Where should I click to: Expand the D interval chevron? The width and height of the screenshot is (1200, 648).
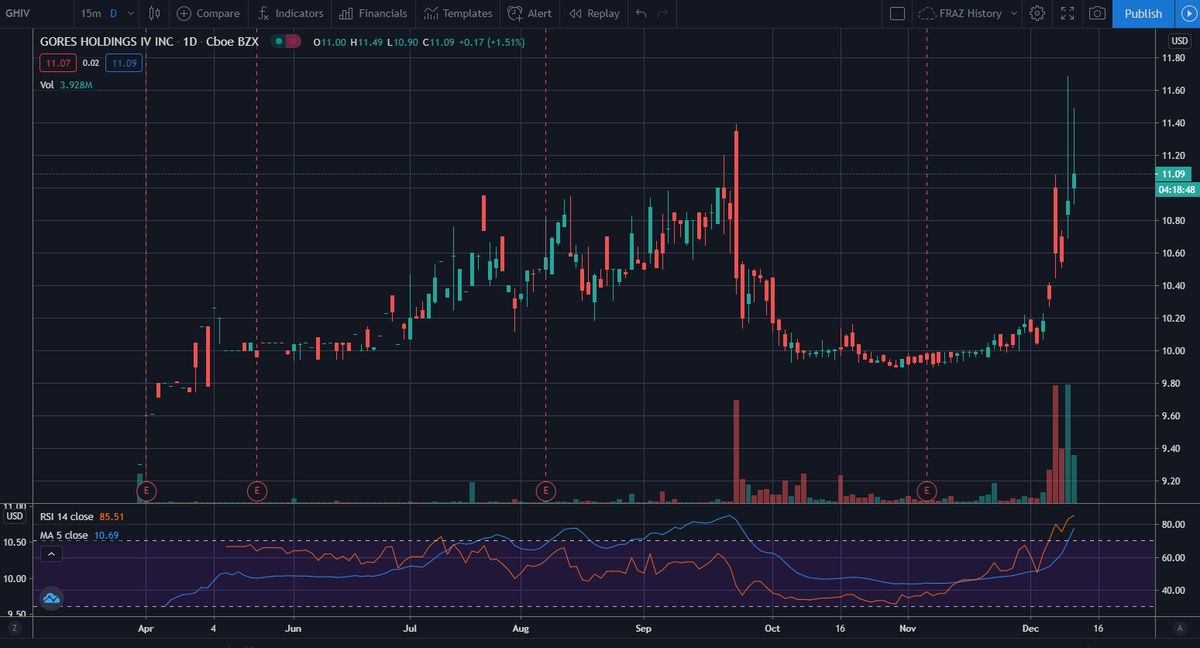(x=130, y=13)
